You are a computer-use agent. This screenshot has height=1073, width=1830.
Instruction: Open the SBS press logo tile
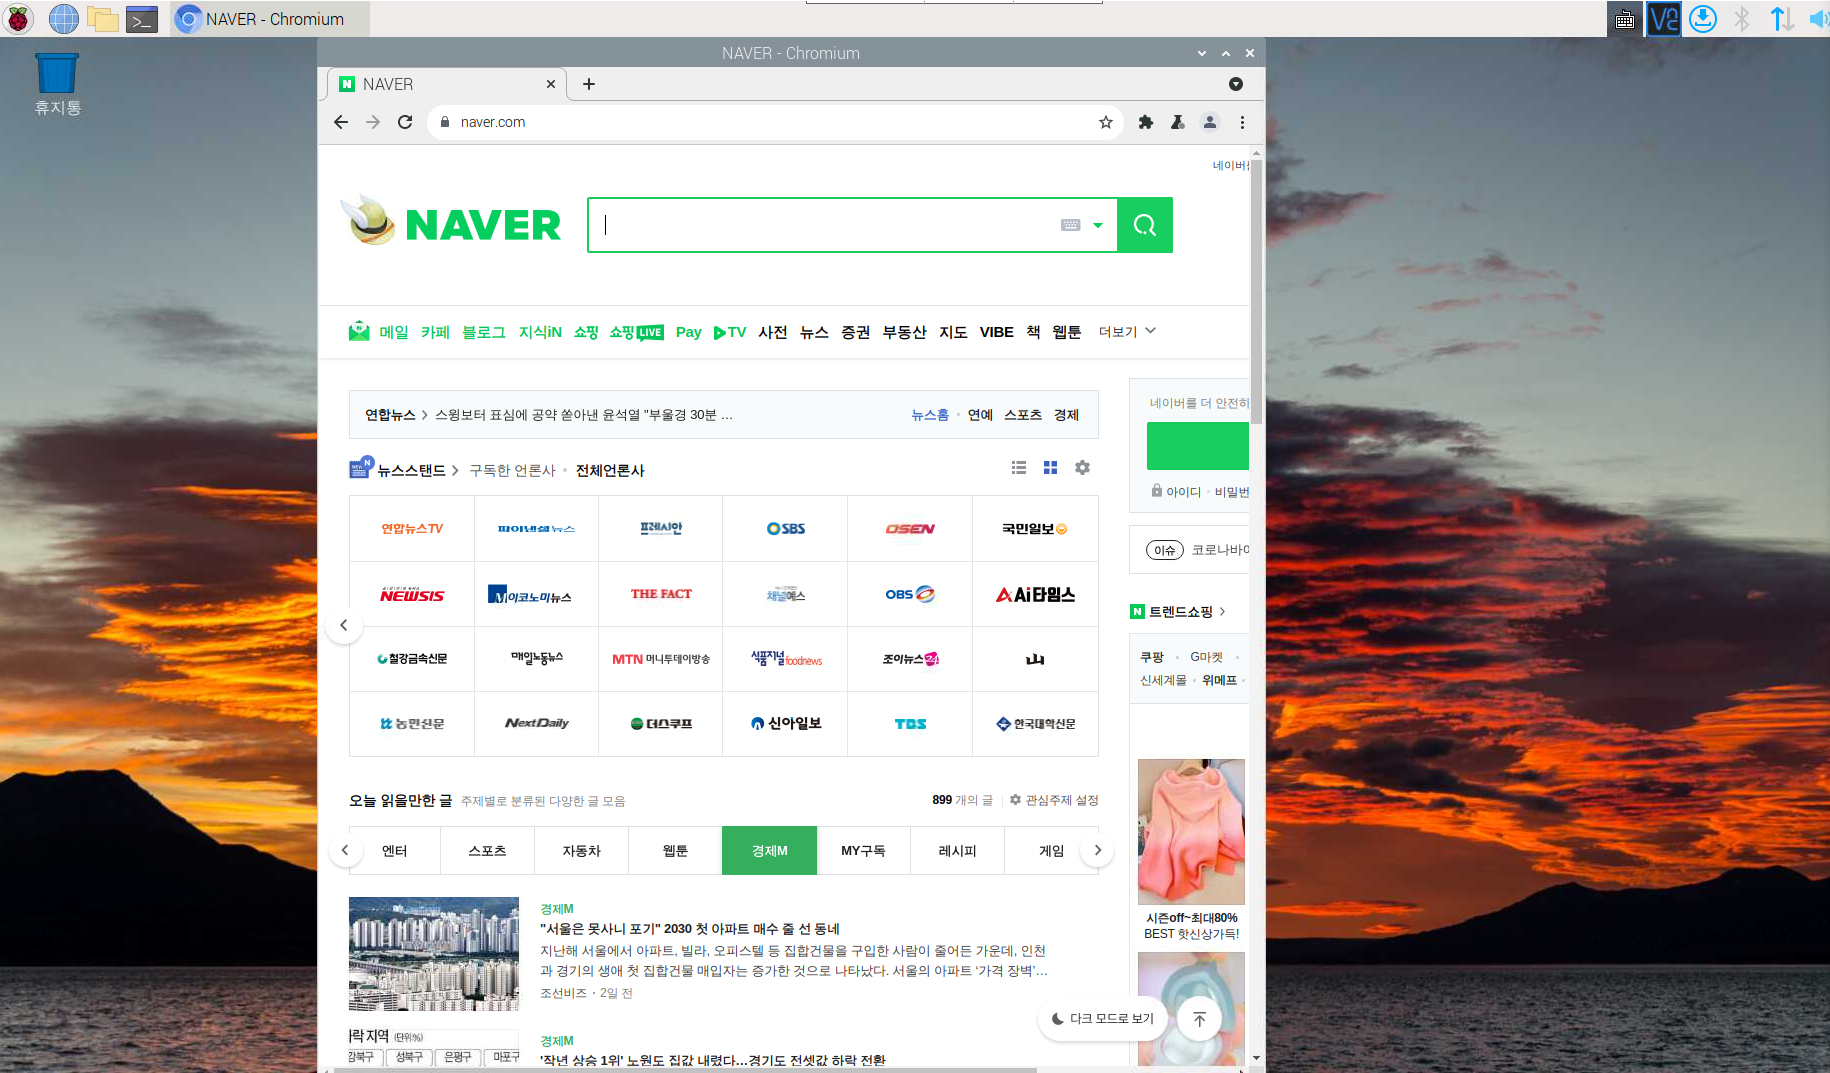click(785, 528)
